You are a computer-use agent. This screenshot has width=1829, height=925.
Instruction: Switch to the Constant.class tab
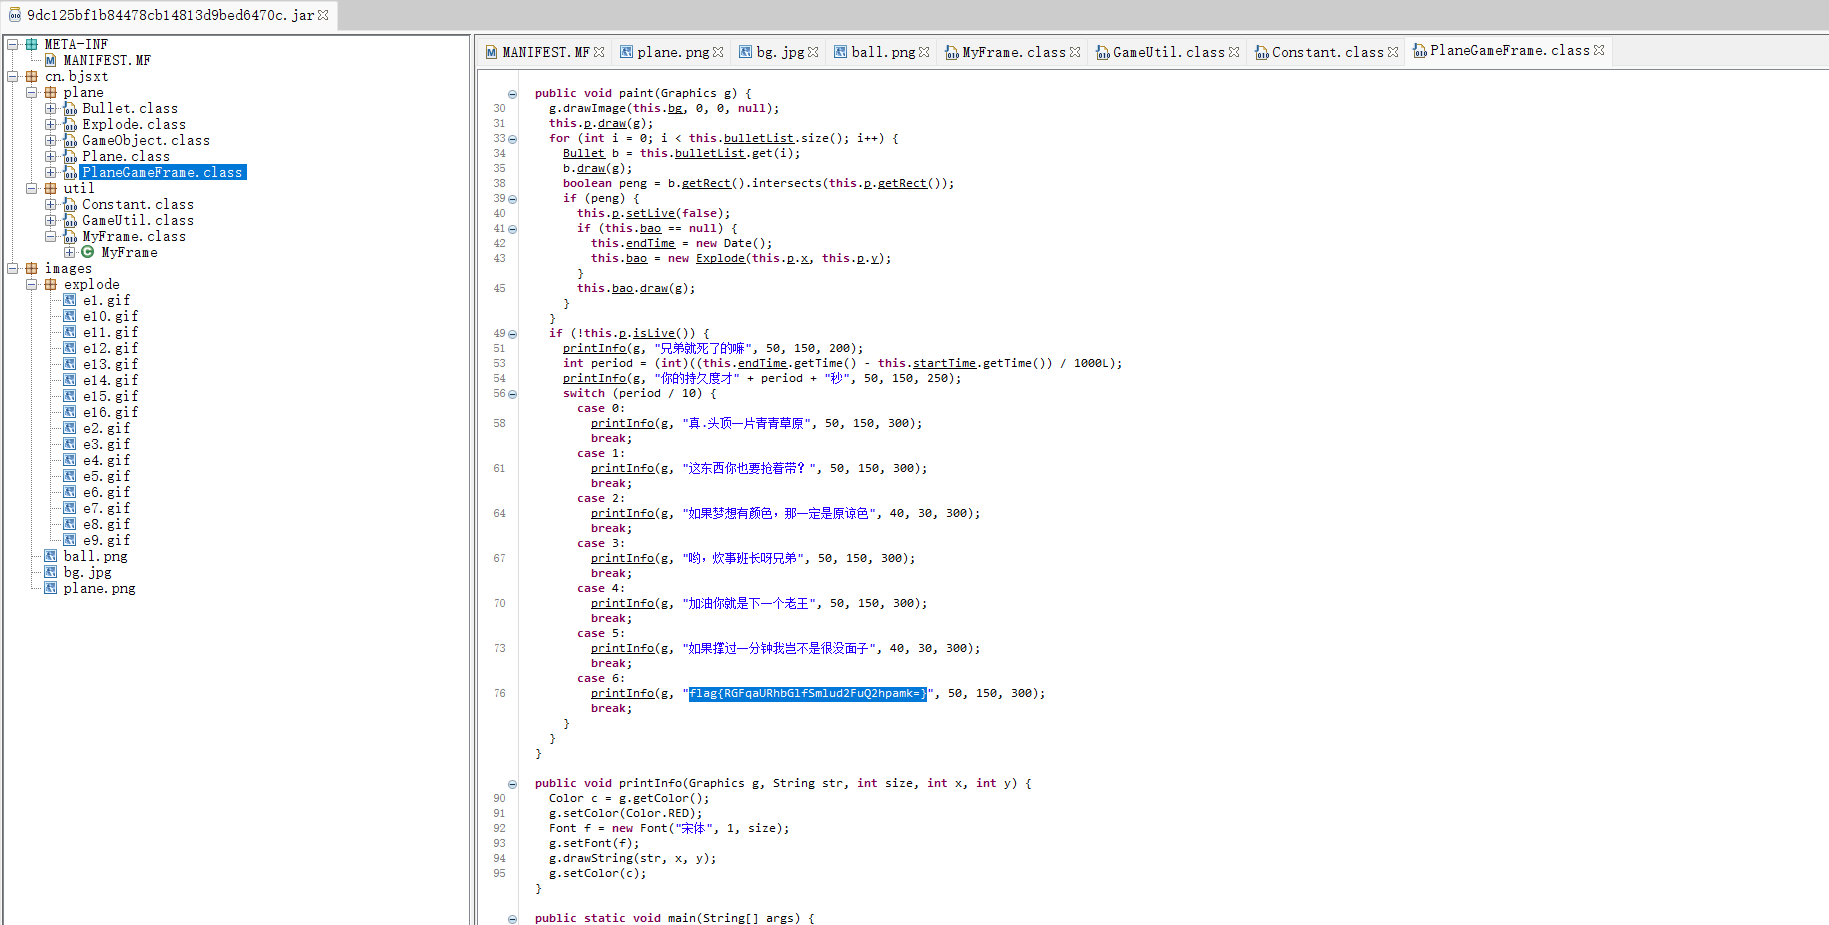click(x=1326, y=52)
